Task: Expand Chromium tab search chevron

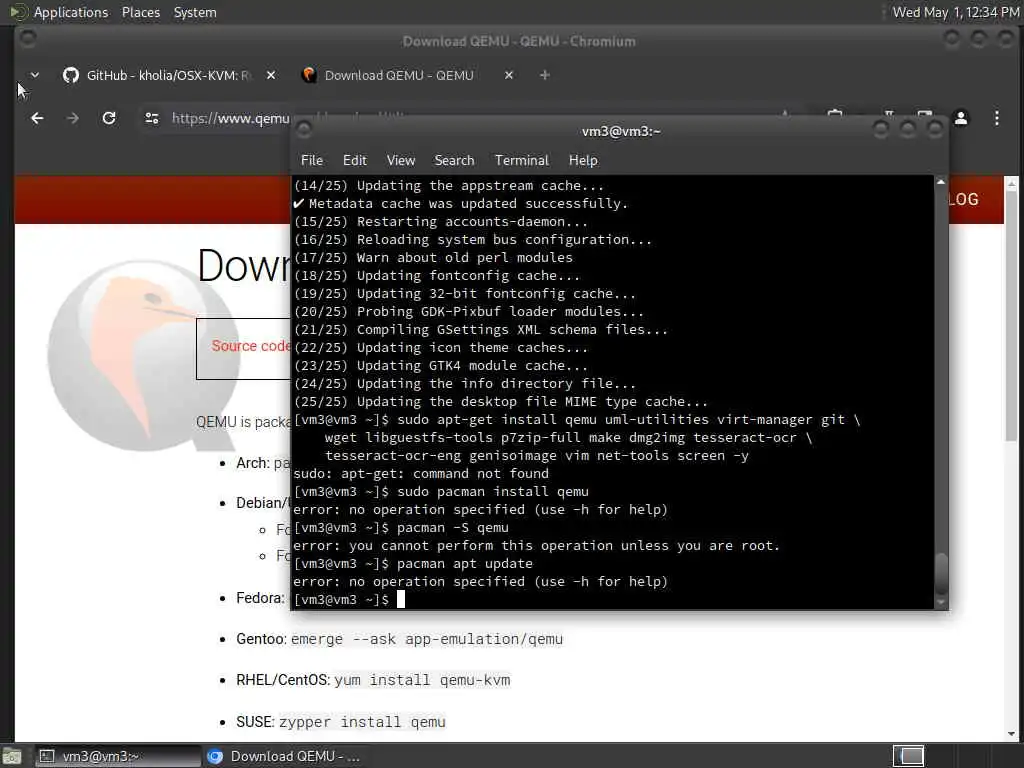Action: [x=35, y=75]
